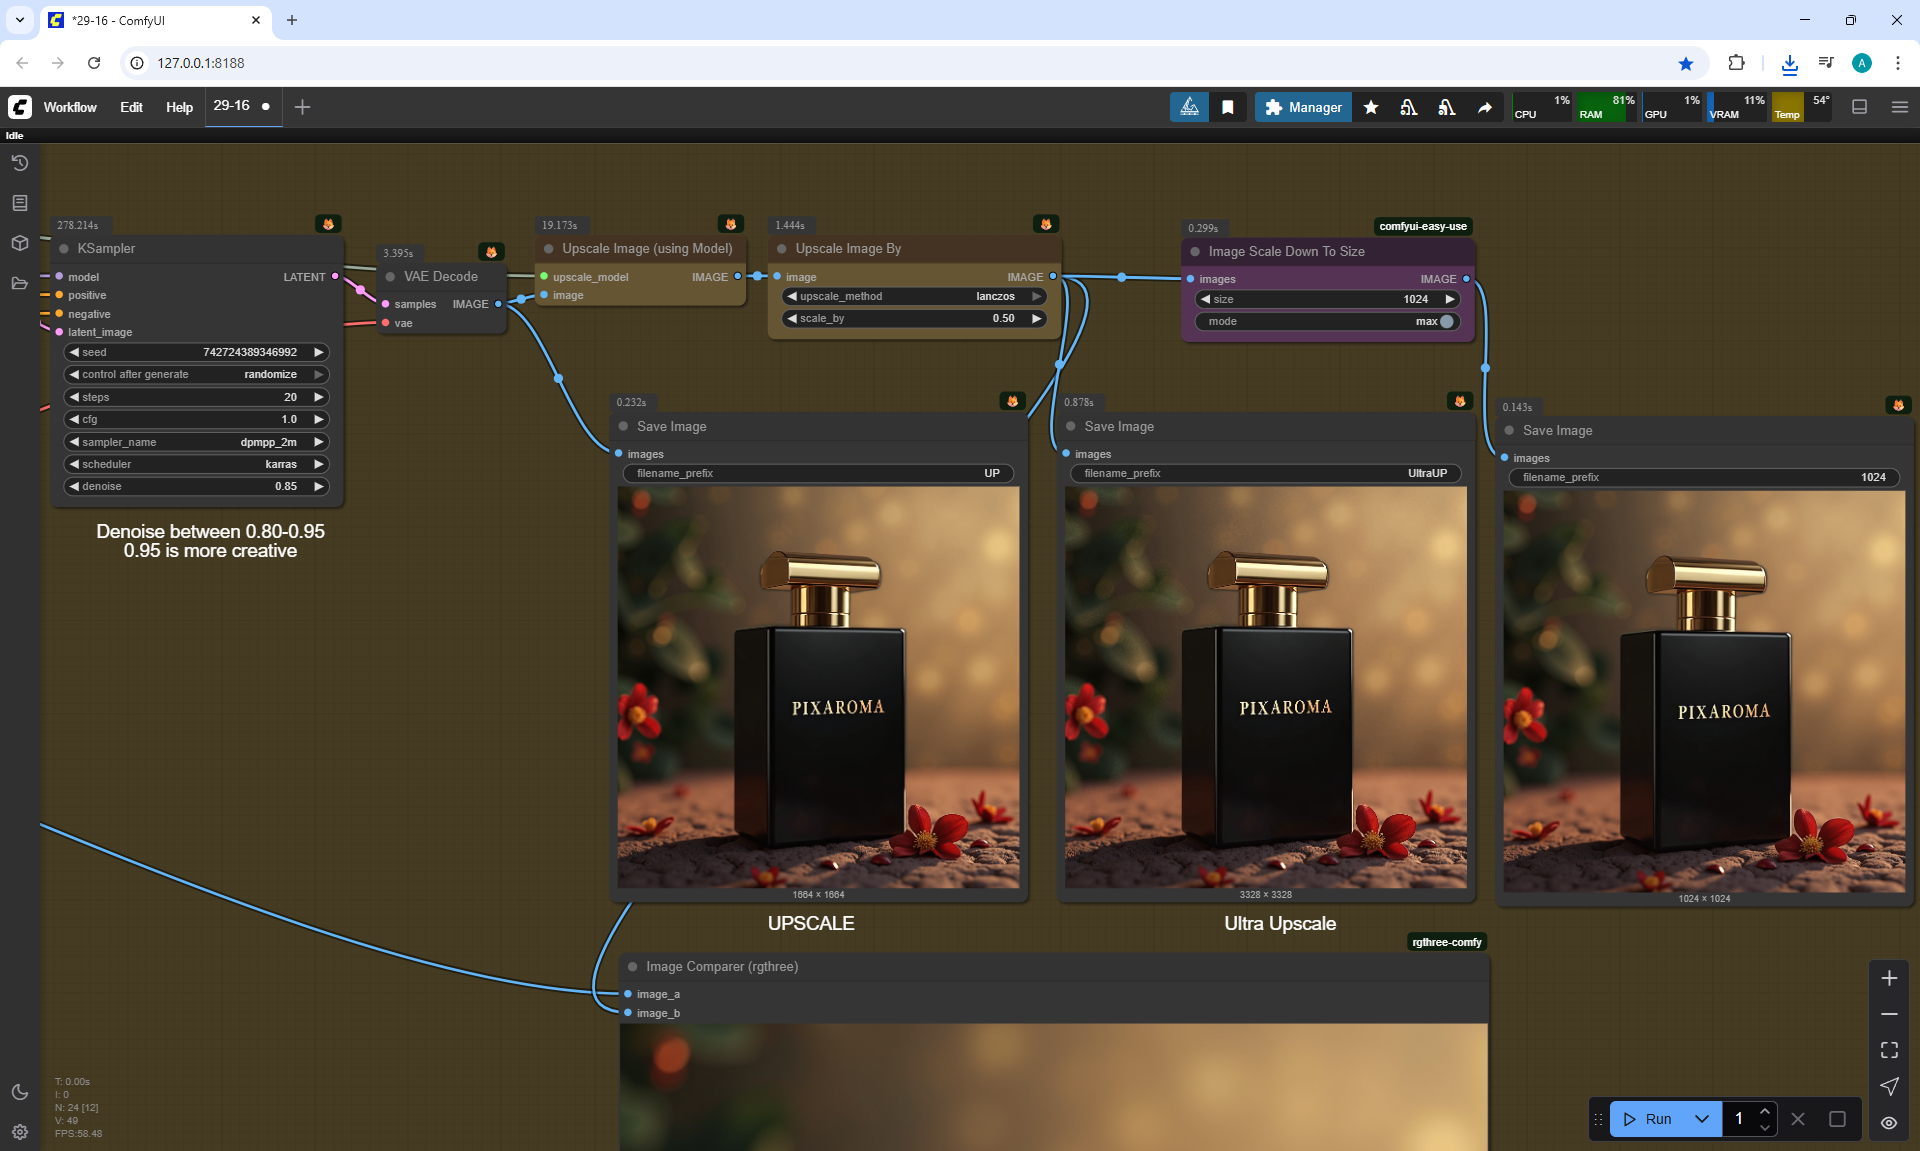
Task: Click the denoise 0.85 slider field
Action: click(197, 486)
